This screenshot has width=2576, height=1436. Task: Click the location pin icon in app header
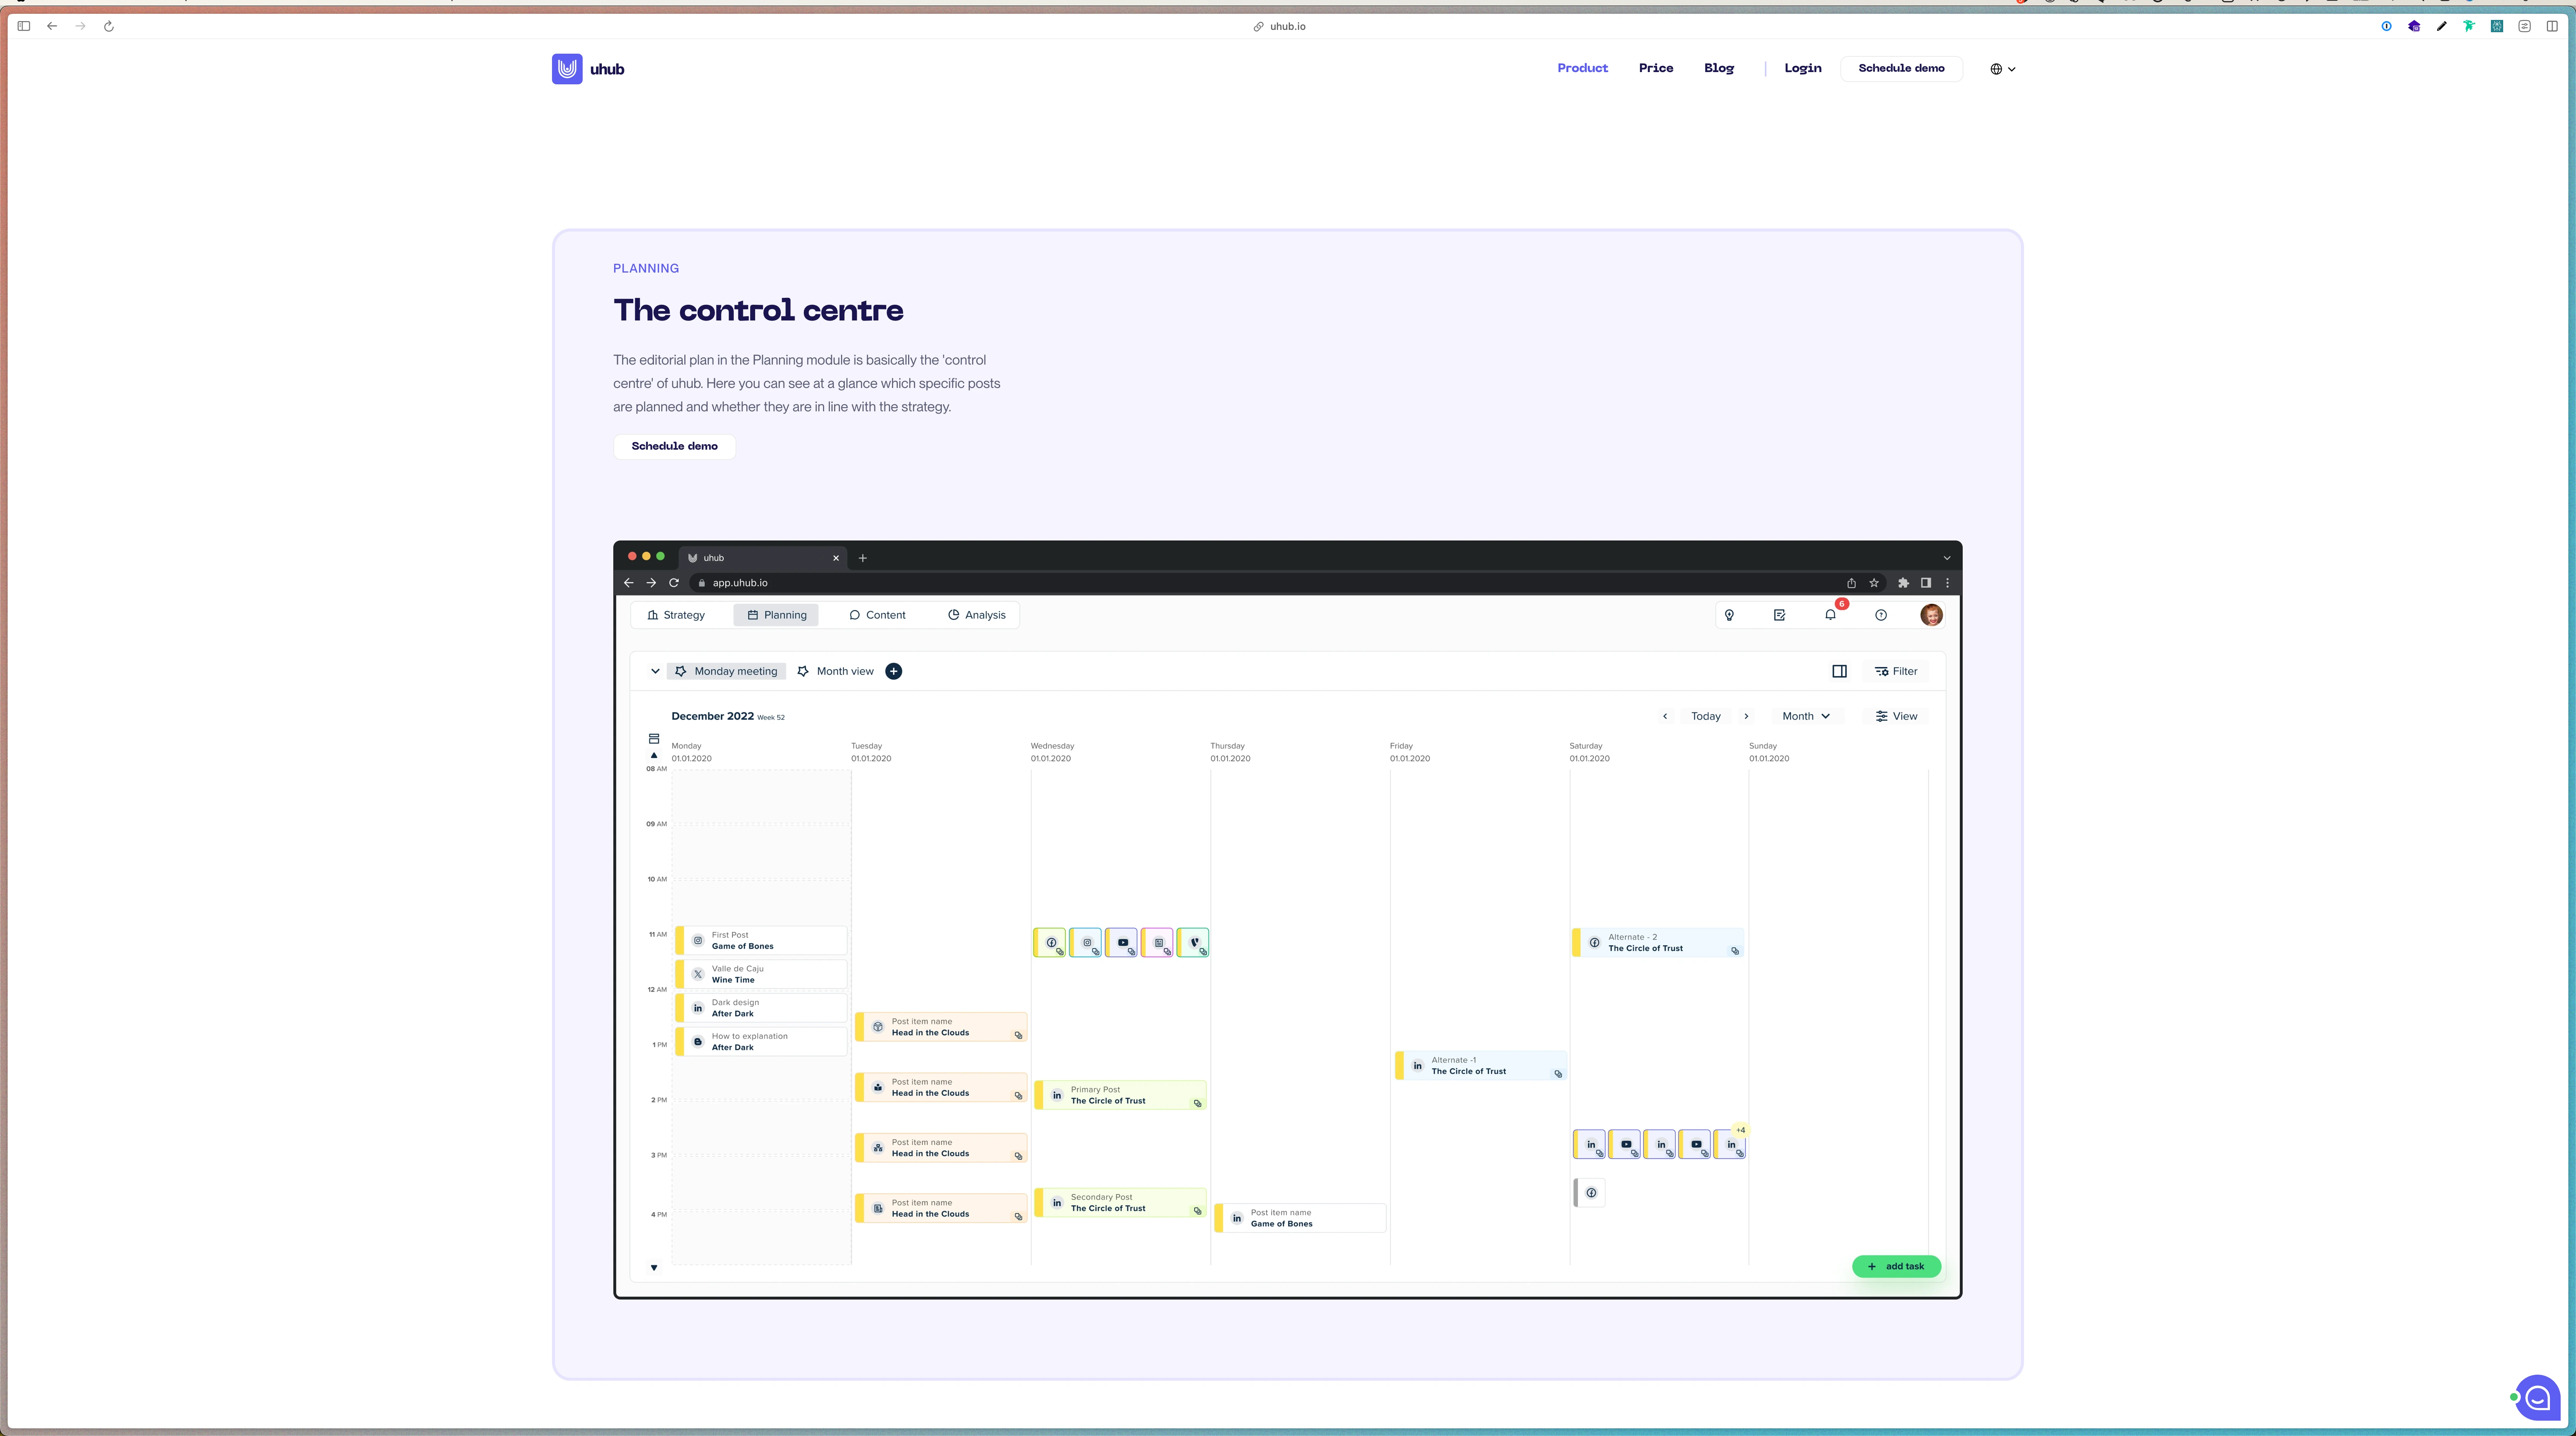tap(1729, 615)
